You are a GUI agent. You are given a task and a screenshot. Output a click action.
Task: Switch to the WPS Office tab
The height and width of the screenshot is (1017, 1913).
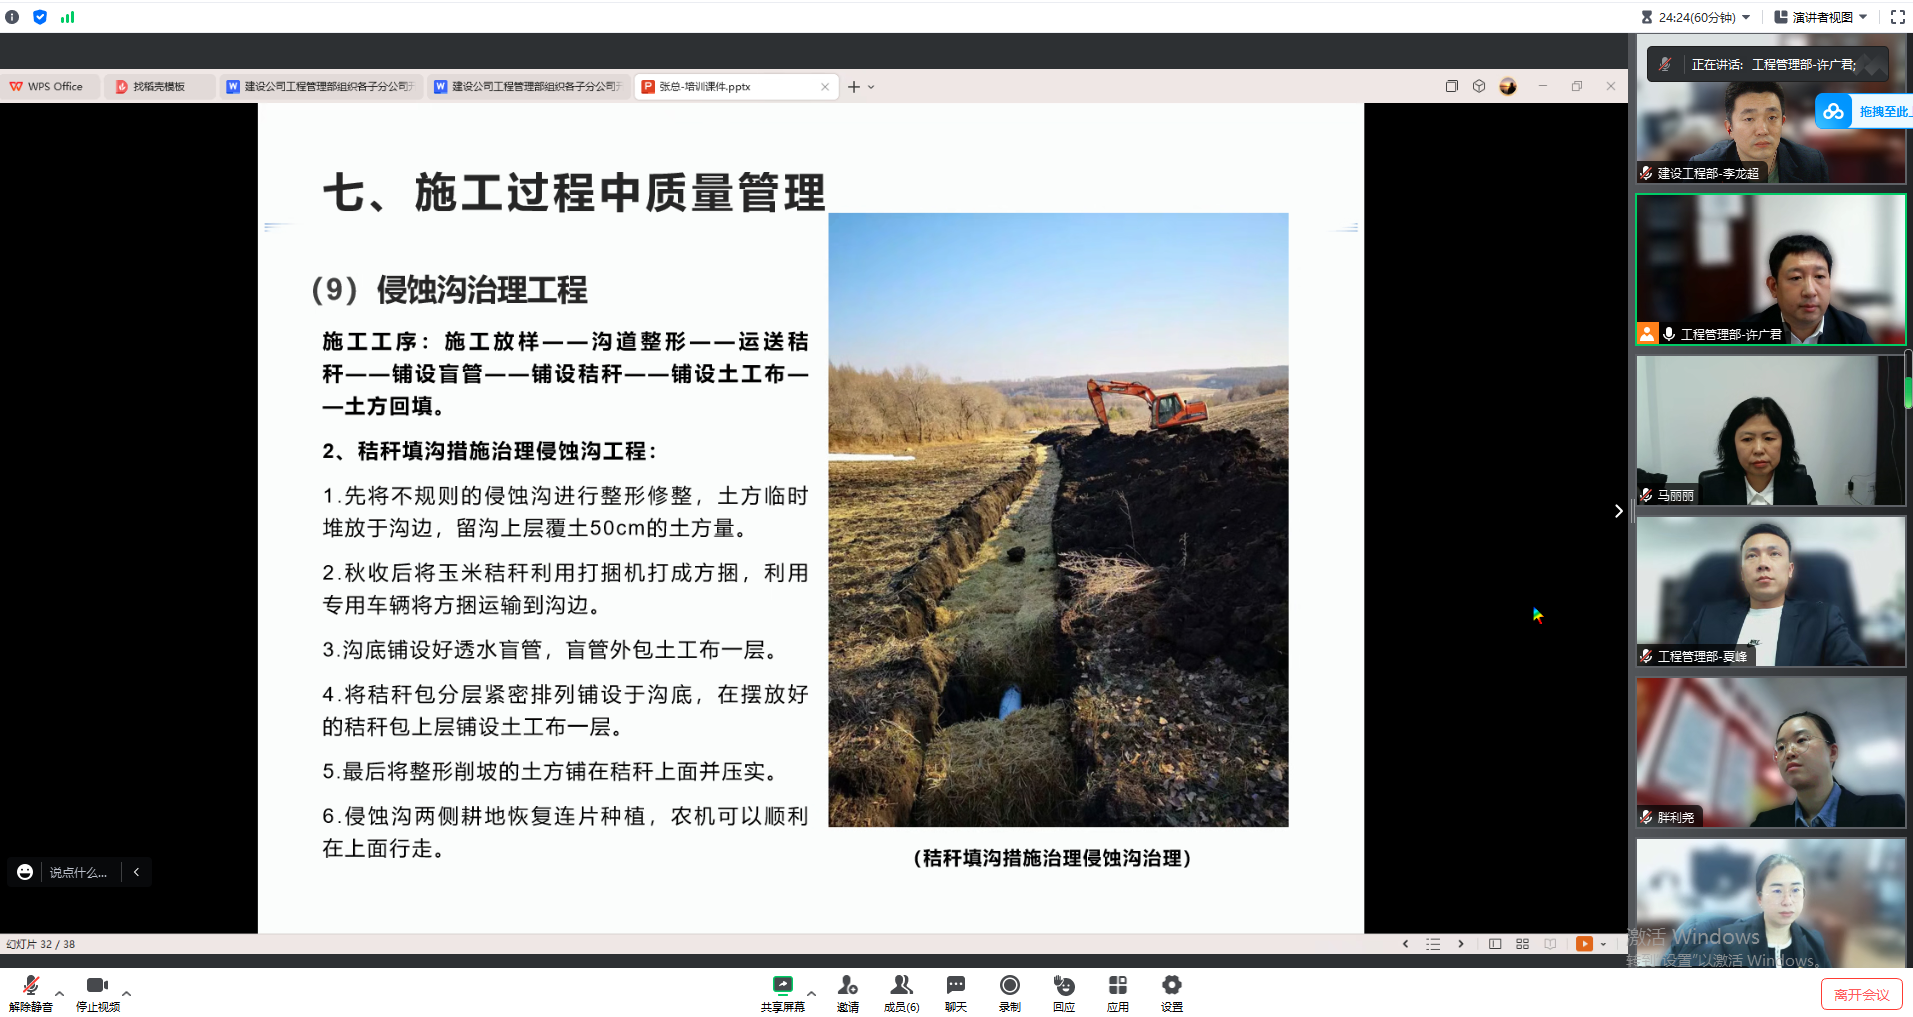click(48, 87)
